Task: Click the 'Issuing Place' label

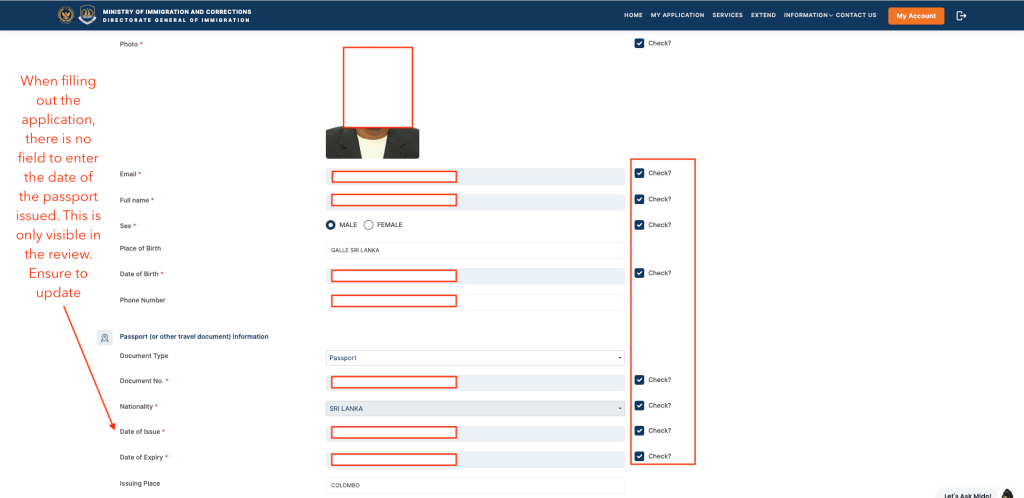Action: tap(140, 484)
